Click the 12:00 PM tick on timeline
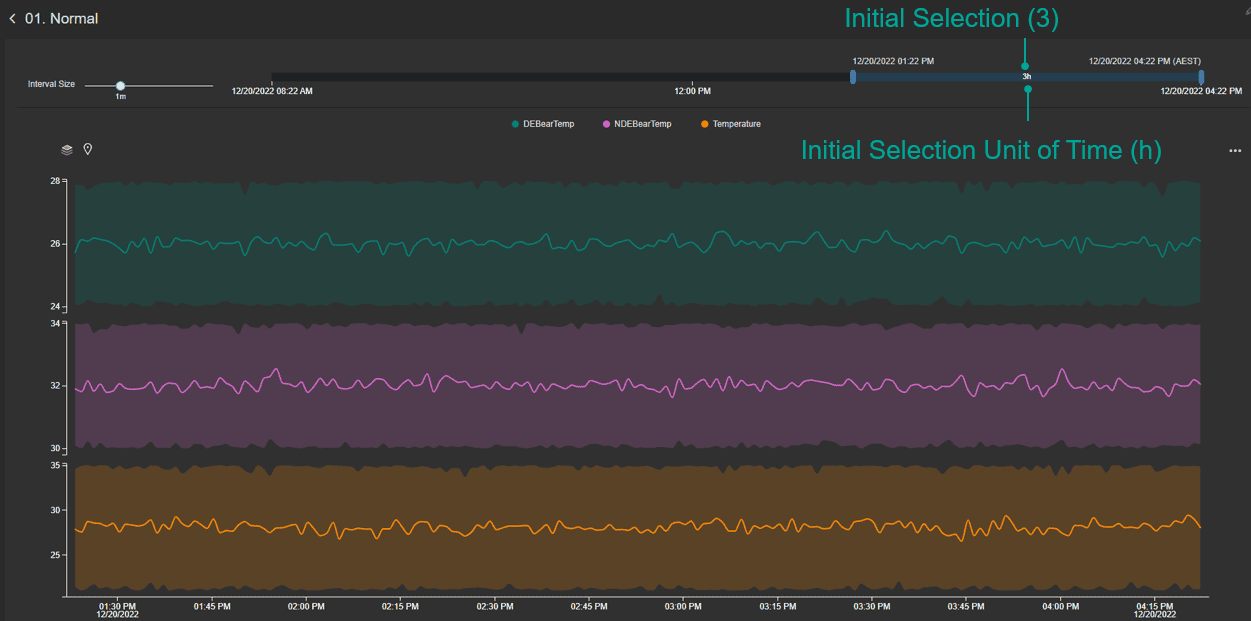The height and width of the screenshot is (621, 1251). [x=692, y=91]
